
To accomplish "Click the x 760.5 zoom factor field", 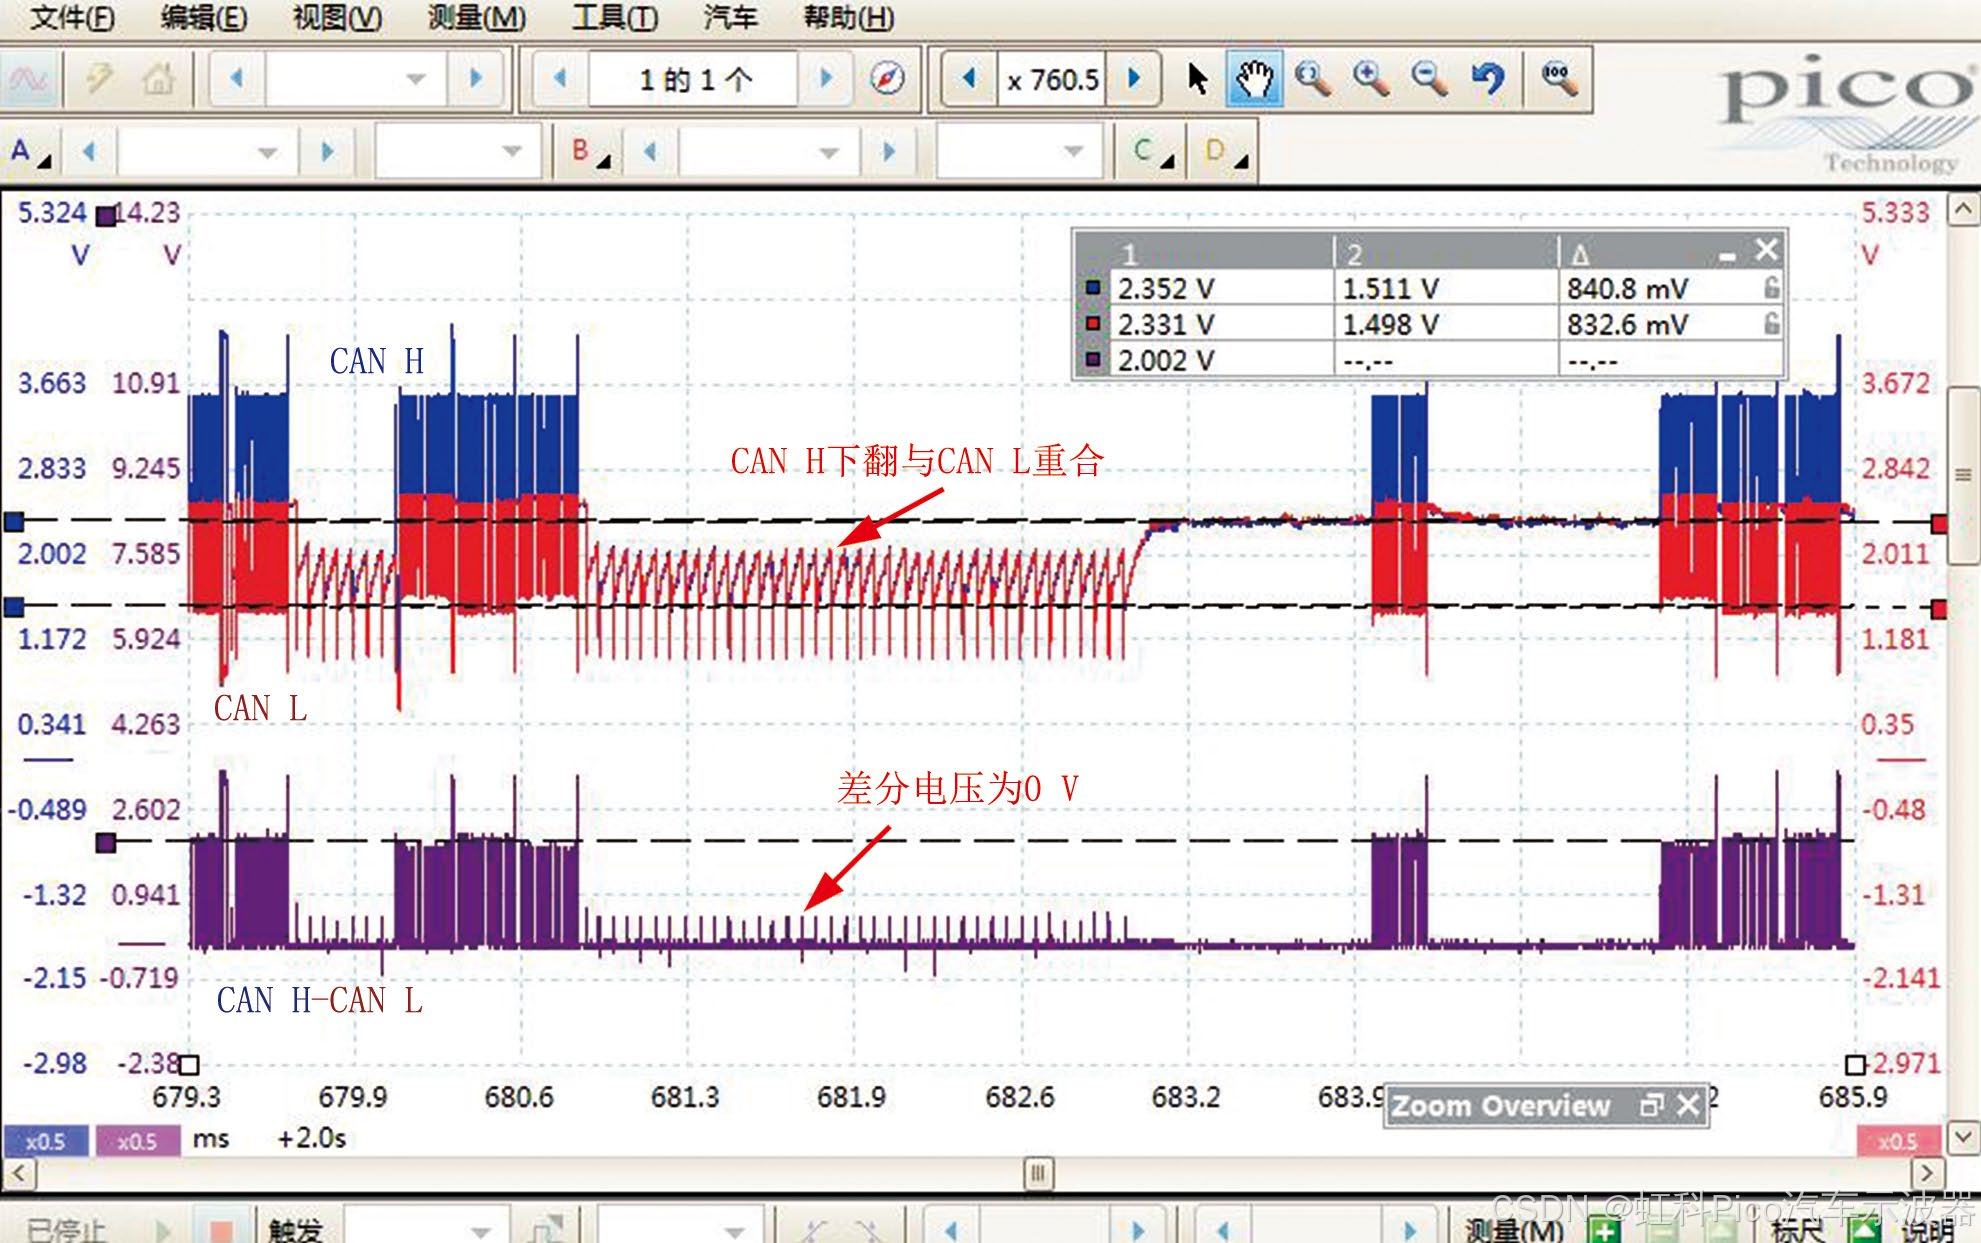I will pyautogui.click(x=1052, y=78).
